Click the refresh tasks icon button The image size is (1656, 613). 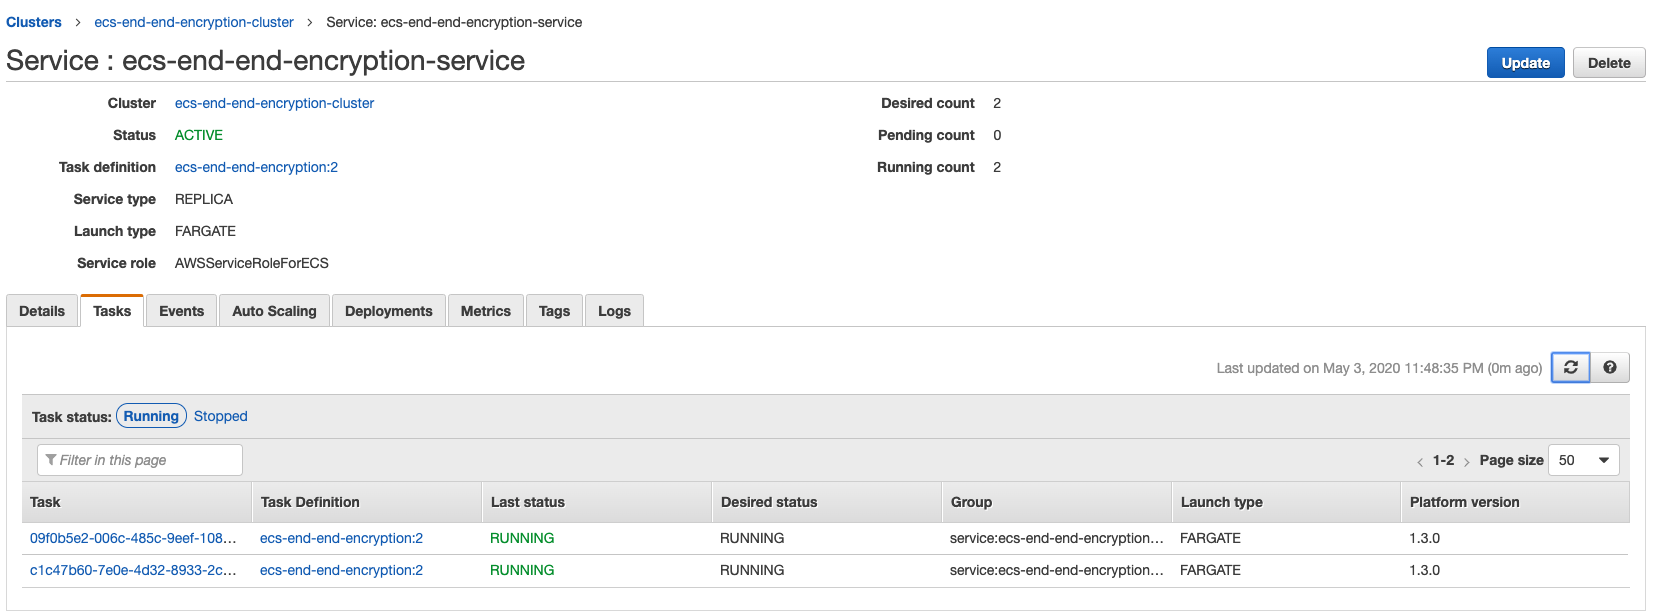pyautogui.click(x=1571, y=368)
